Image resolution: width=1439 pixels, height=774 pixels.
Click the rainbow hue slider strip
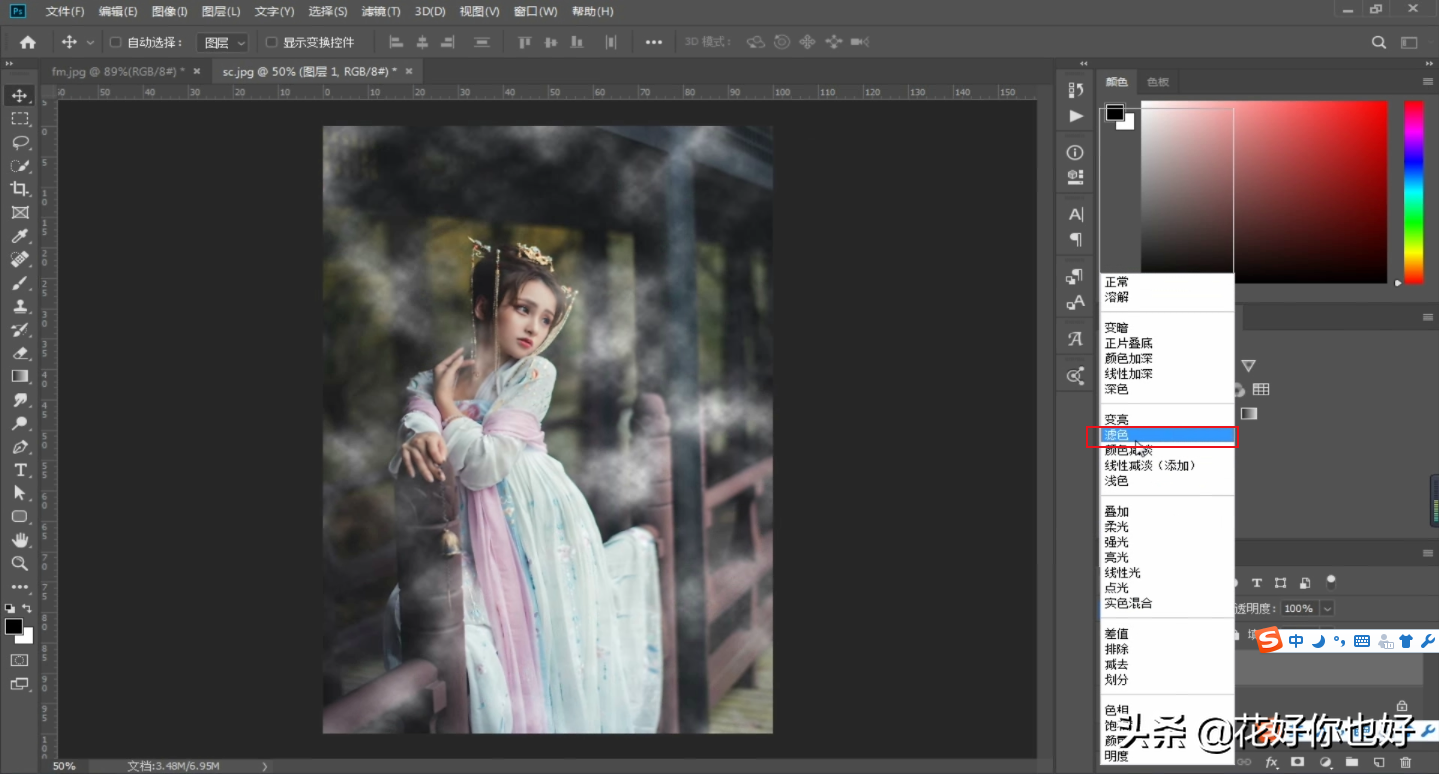click(x=1413, y=190)
